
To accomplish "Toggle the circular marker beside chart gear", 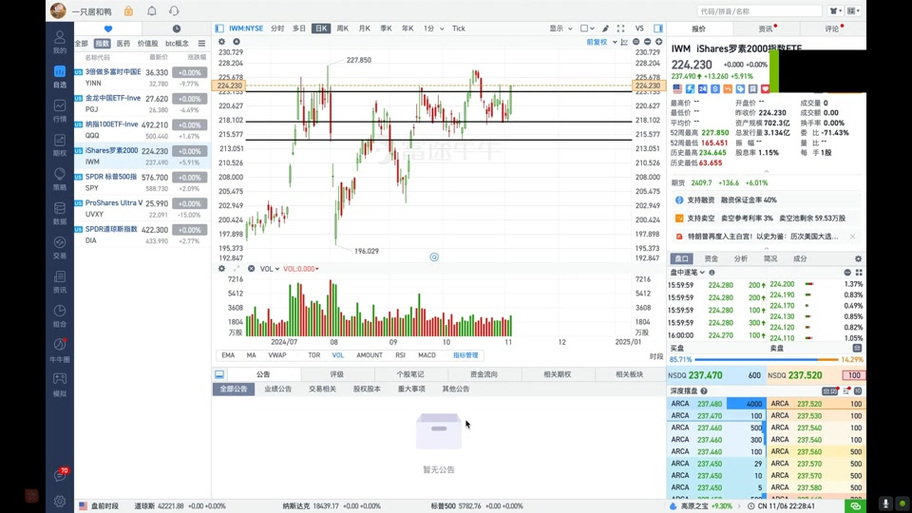I will [x=236, y=42].
